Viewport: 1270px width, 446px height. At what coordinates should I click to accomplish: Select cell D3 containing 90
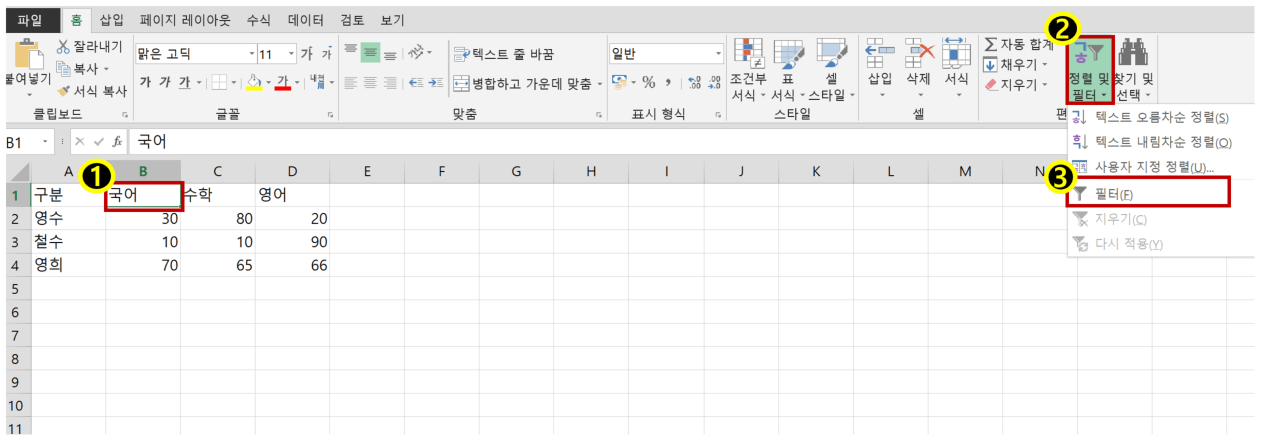pos(292,242)
